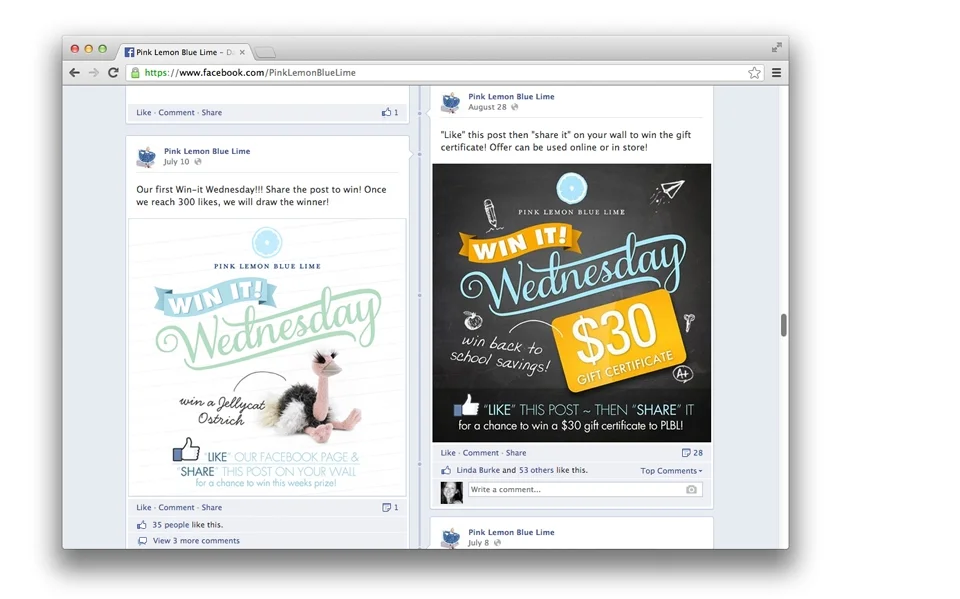Open the $30 gift certificate chalkboard image

[572, 303]
